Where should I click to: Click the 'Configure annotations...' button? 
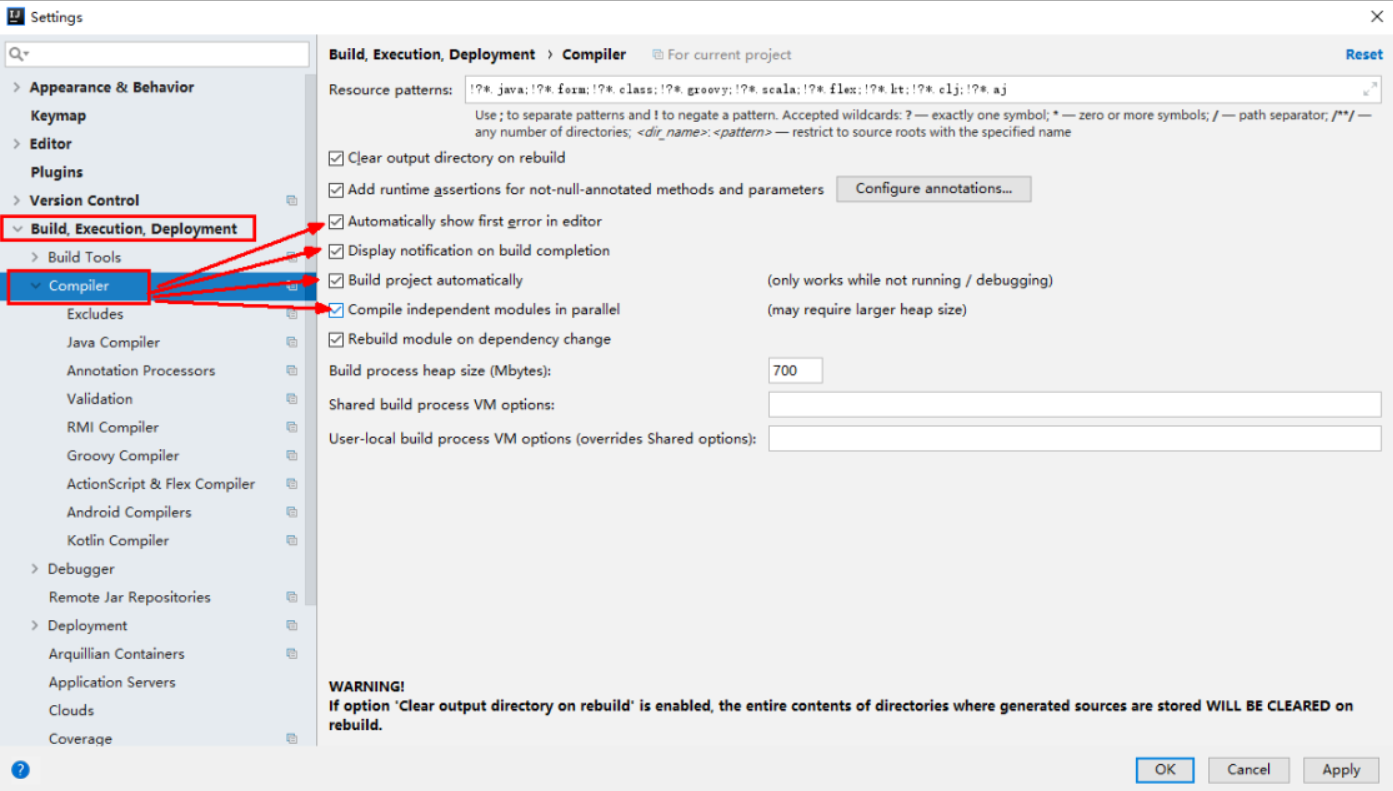(934, 189)
